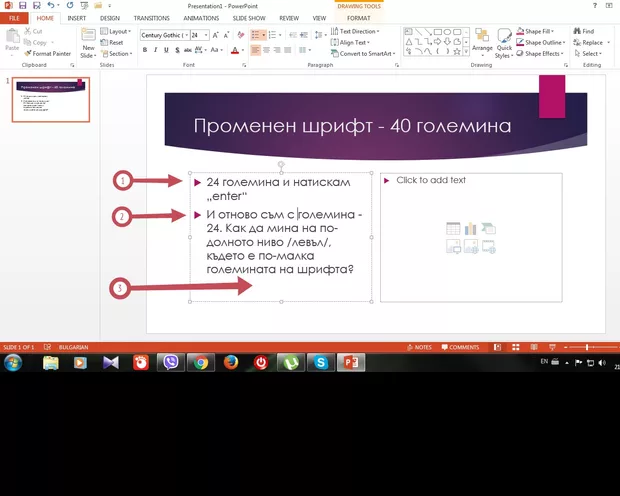Viewport: 620px width, 496px height.
Task: Click the Redo/Repeat icon
Action: 70,5
